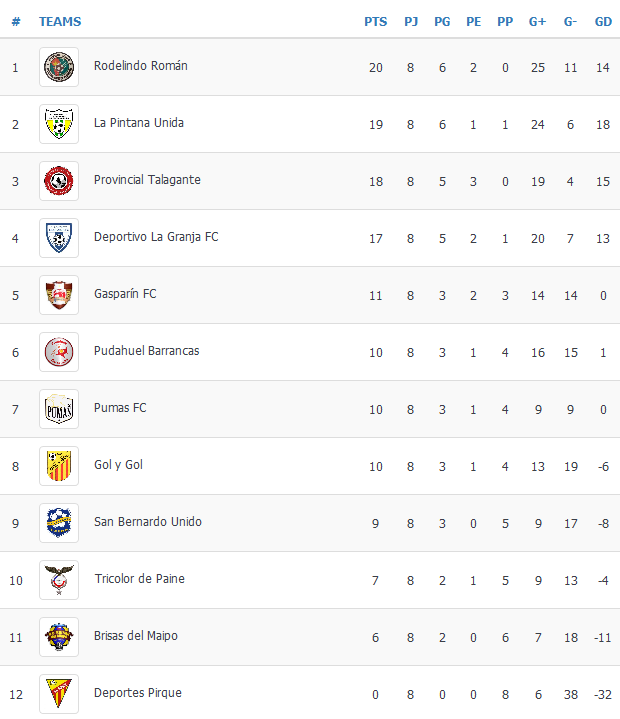Open the Gasparín FC crest
Viewport: 620px width, 719px height.
[x=59, y=295]
